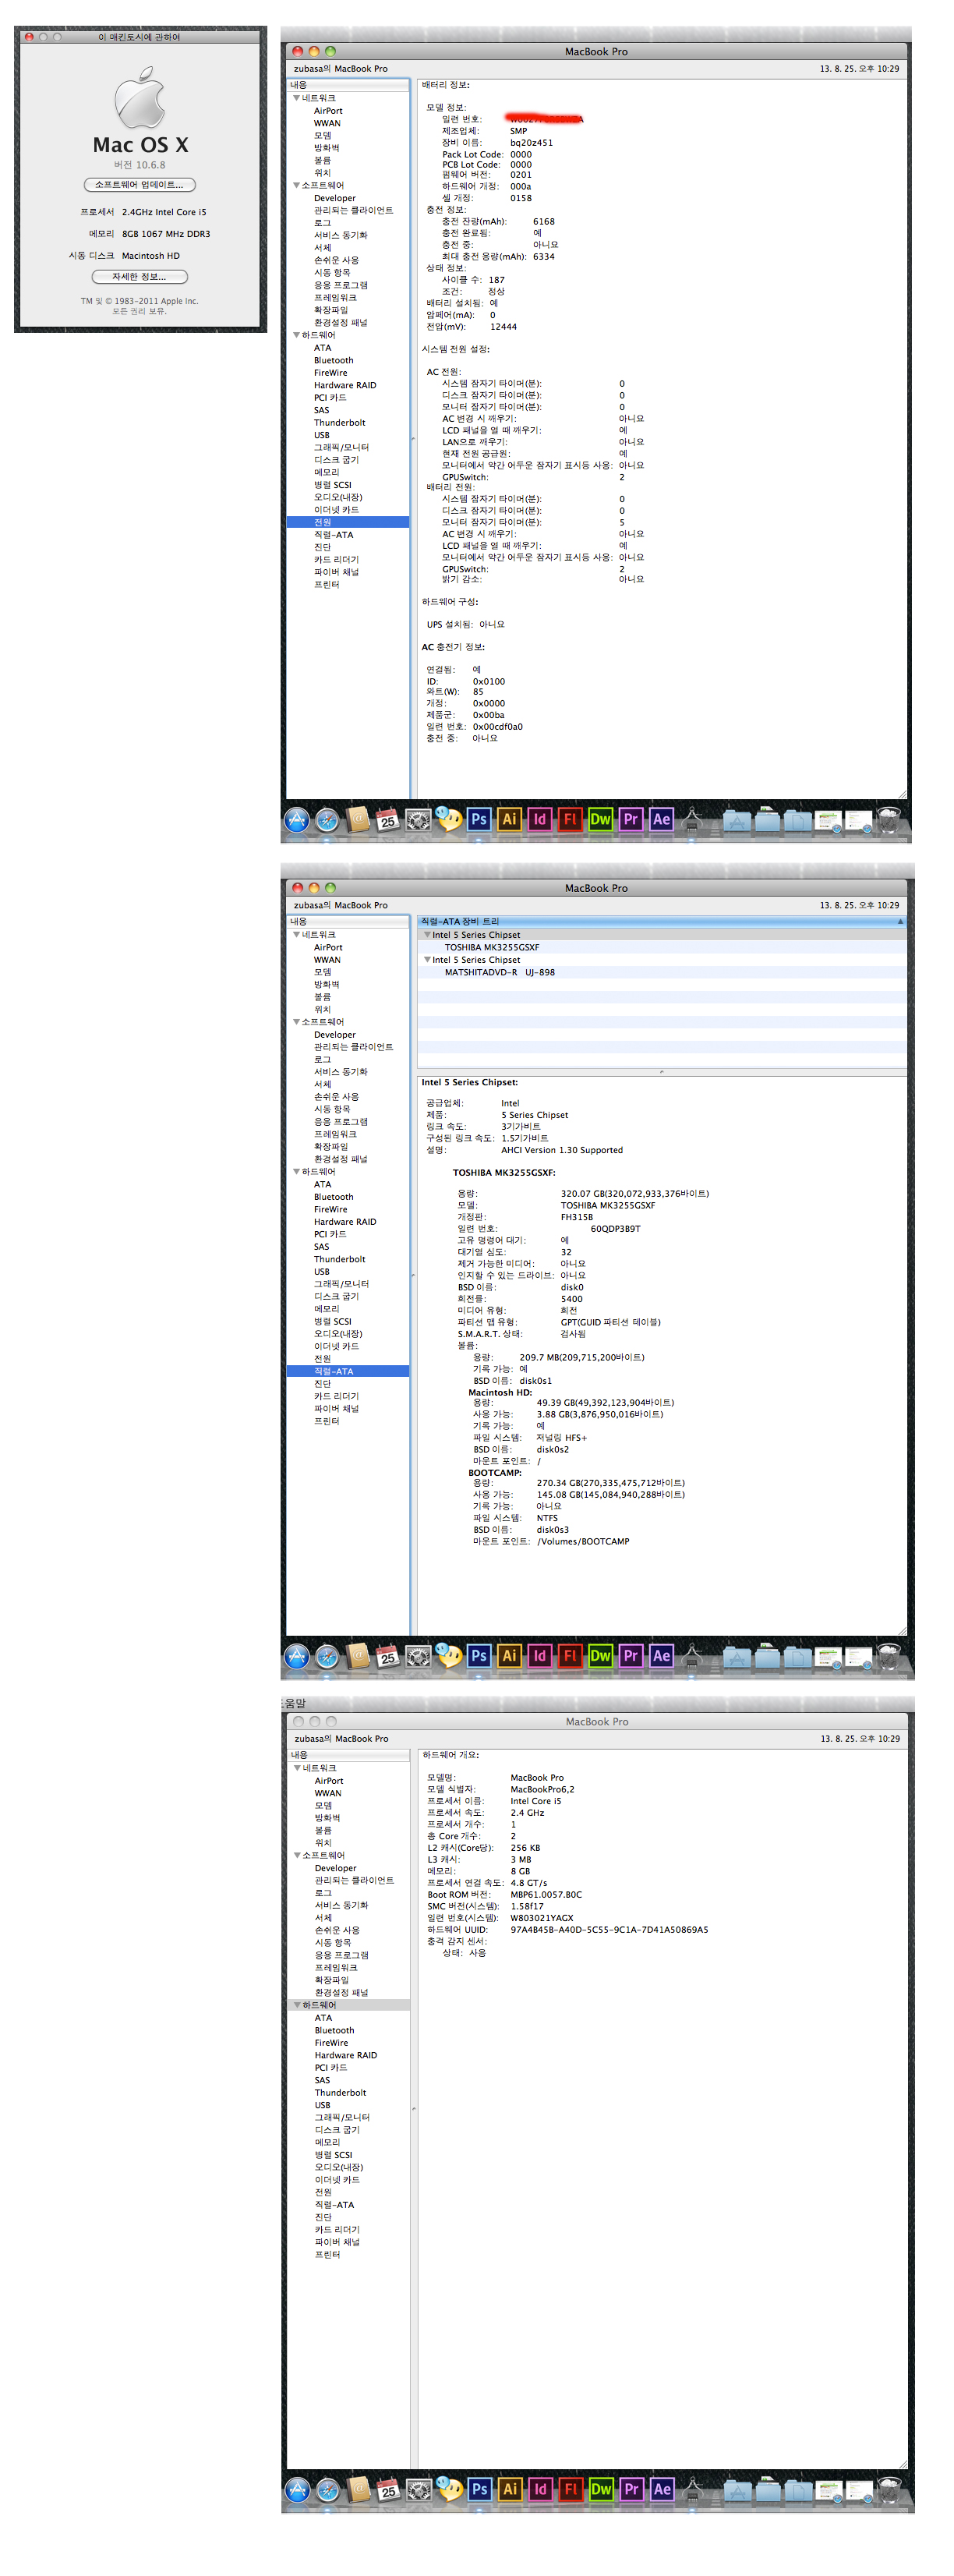The image size is (954, 2576).
Task: Open System Preferences in the bottom dock
Action: click(419, 2490)
